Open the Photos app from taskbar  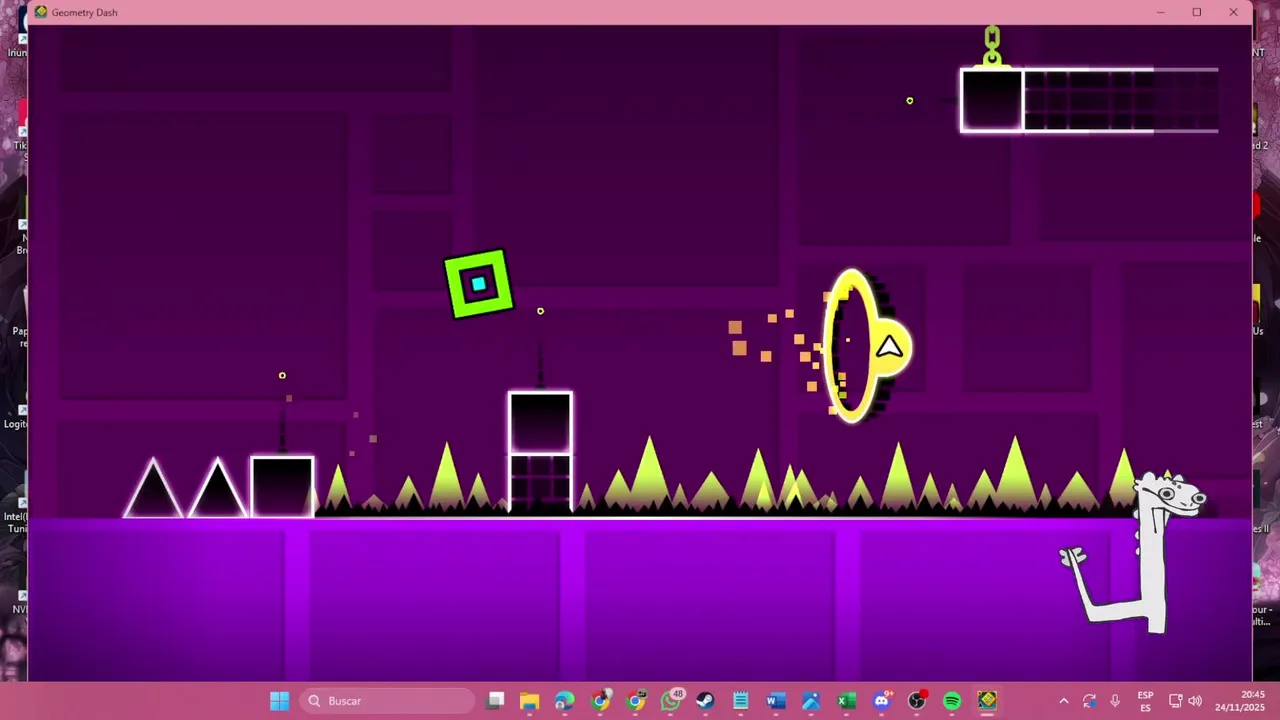(811, 701)
